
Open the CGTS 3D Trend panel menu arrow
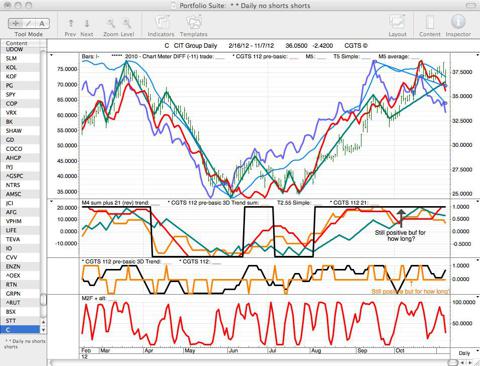click(x=478, y=260)
